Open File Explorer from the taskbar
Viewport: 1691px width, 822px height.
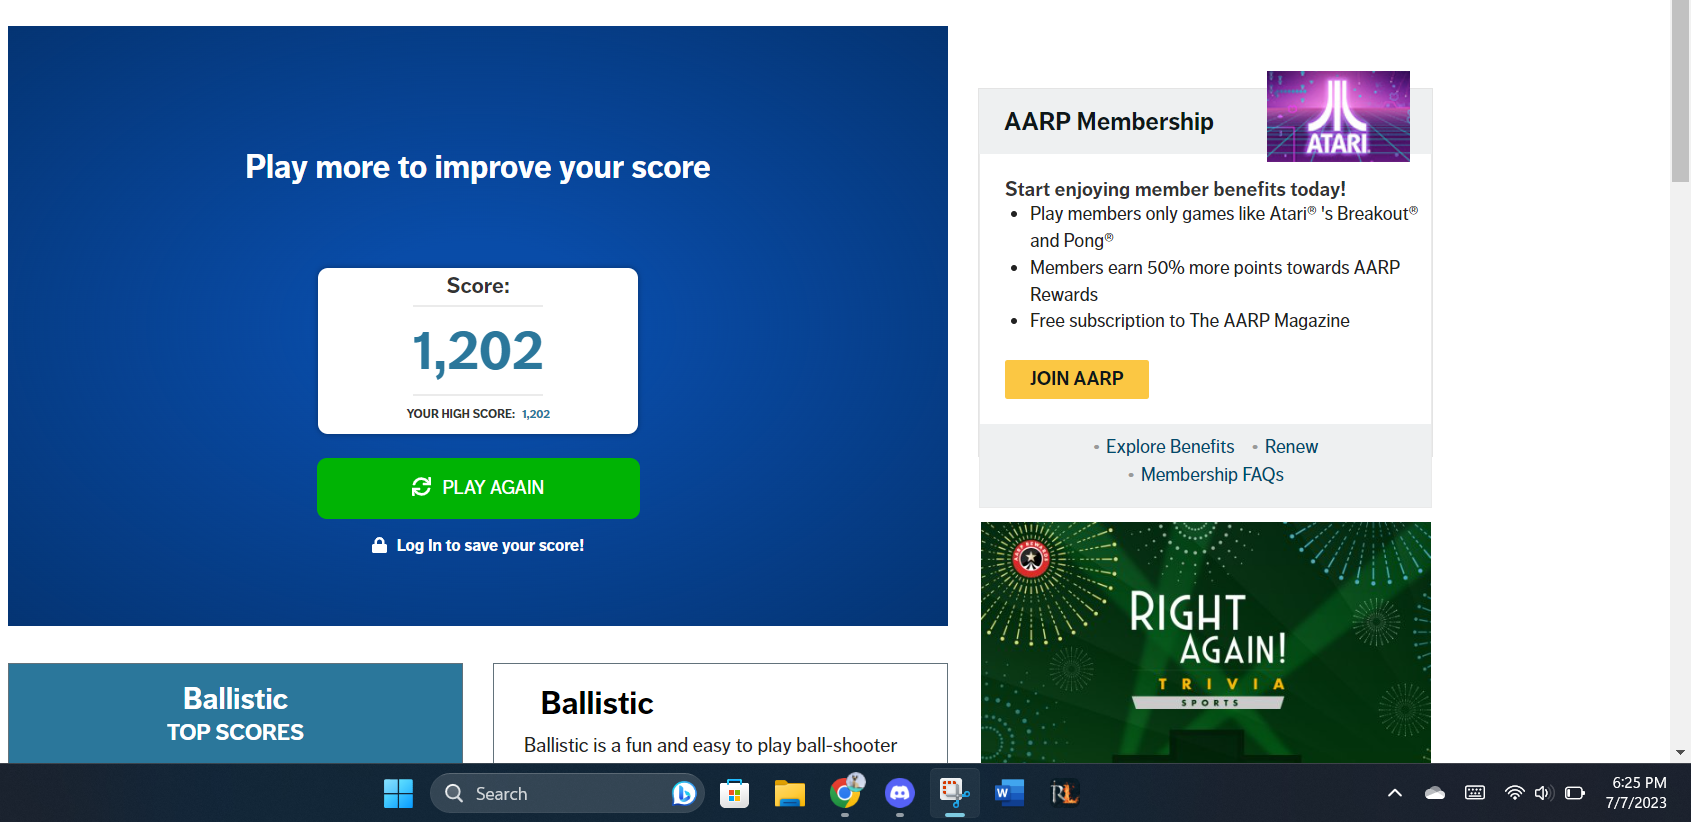pyautogui.click(x=789, y=793)
